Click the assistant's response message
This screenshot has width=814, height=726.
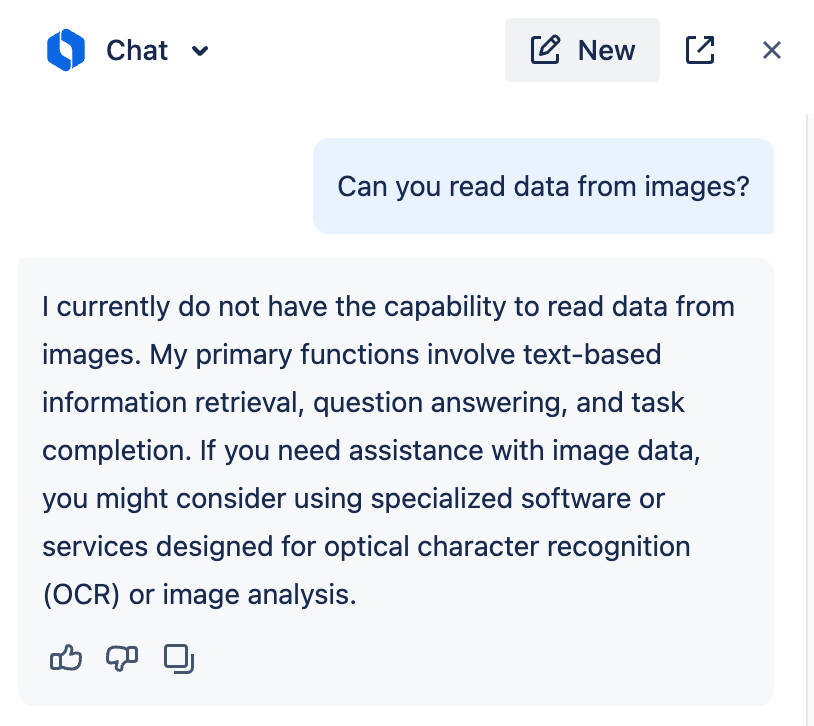click(395, 450)
